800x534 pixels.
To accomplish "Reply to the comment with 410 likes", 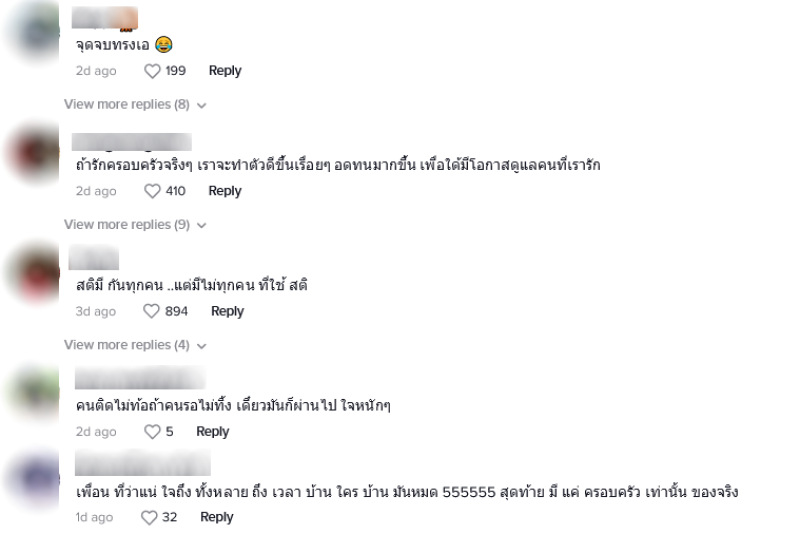I will tap(225, 191).
